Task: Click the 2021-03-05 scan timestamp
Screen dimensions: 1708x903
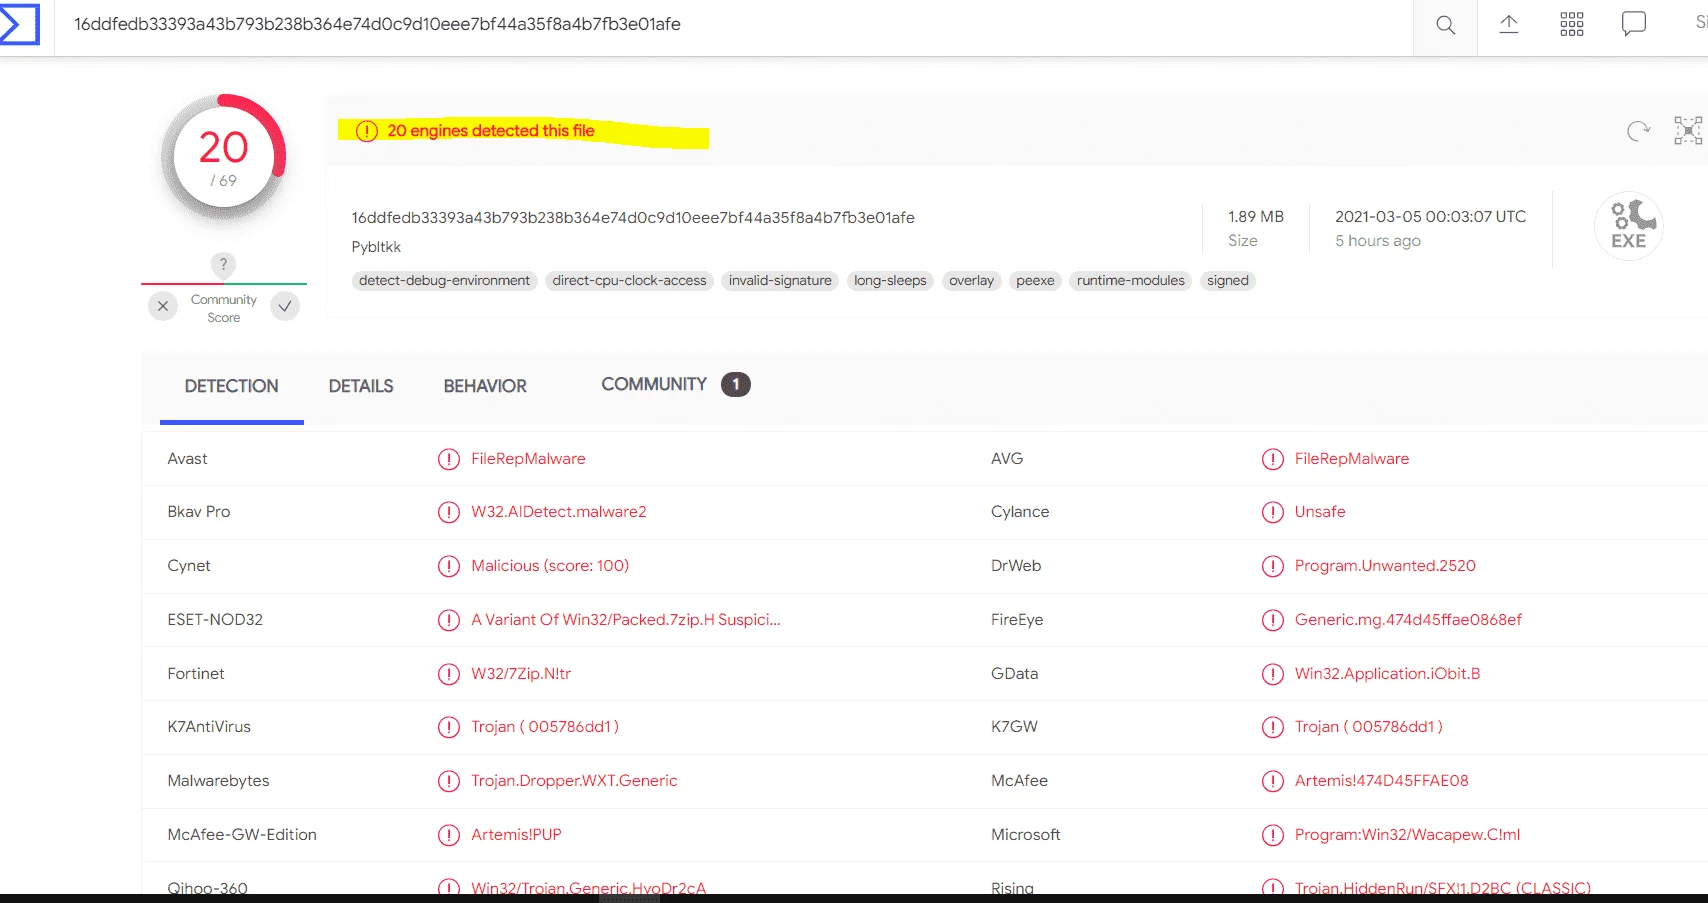Action: click(x=1430, y=217)
